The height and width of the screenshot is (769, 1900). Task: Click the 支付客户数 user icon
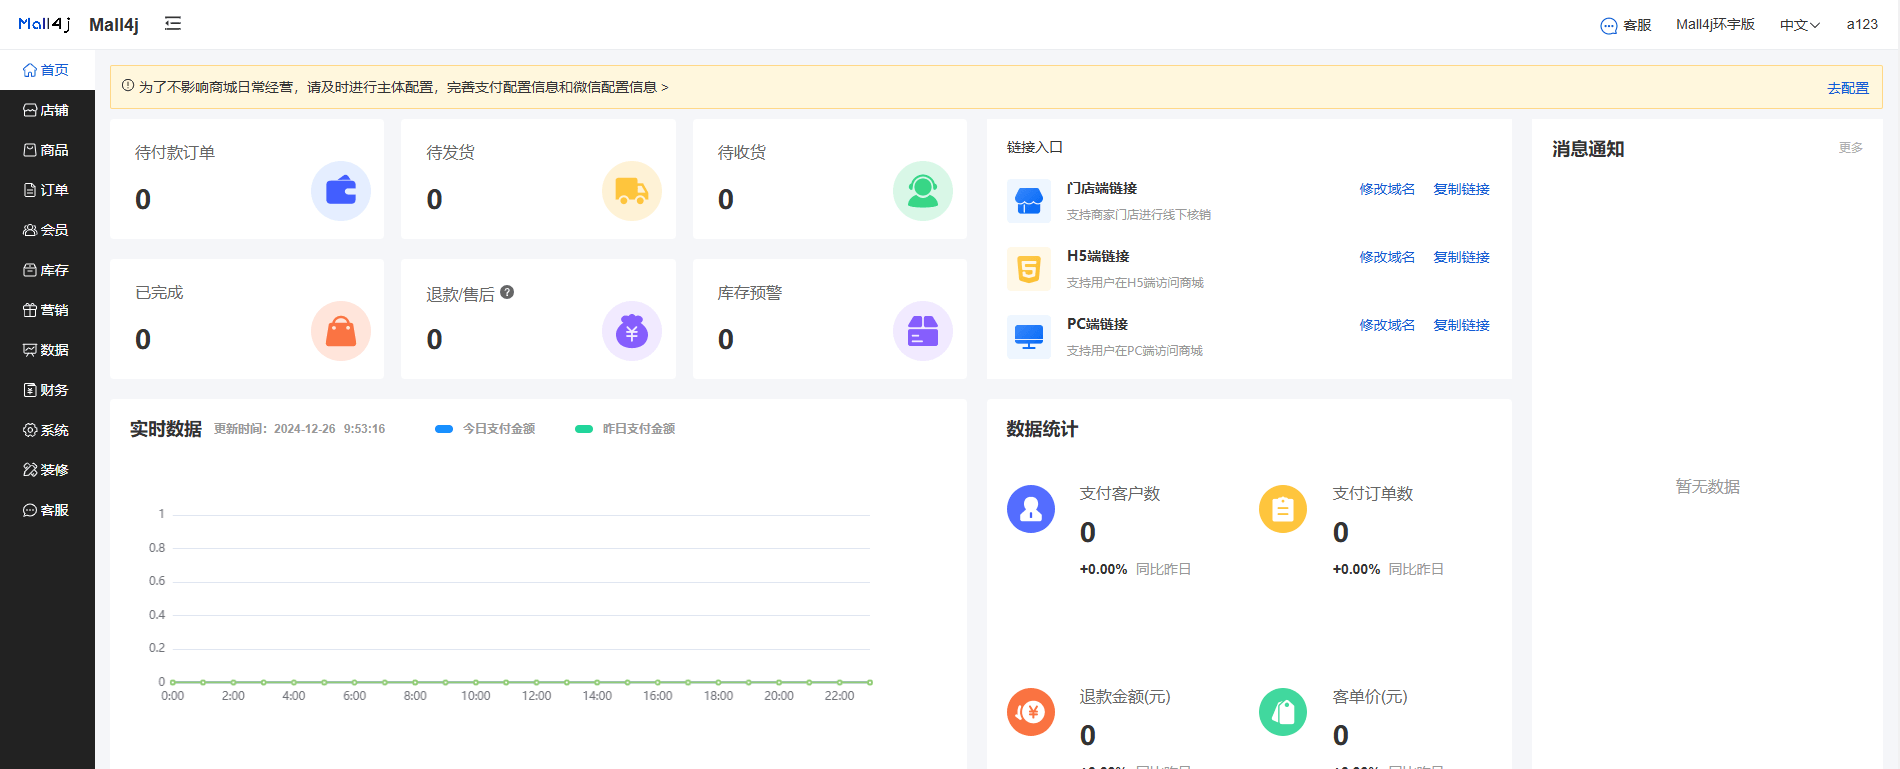1031,509
